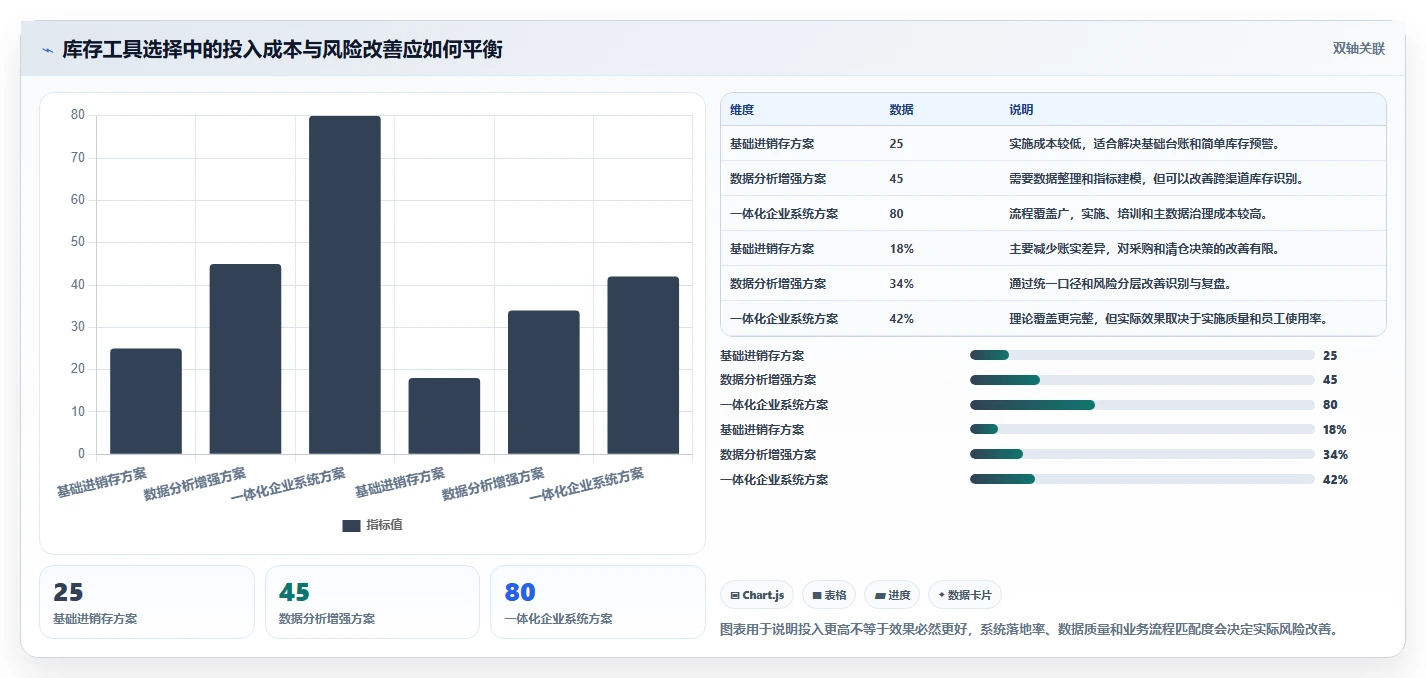Image resolution: width=1426 pixels, height=678 pixels.
Task: Click the chart bar valued 25
Action: 146,401
